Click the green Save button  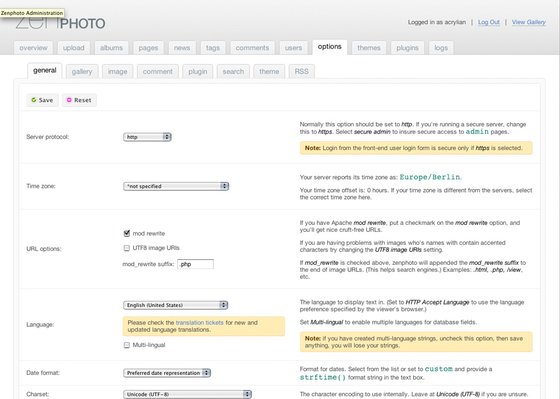click(x=42, y=100)
